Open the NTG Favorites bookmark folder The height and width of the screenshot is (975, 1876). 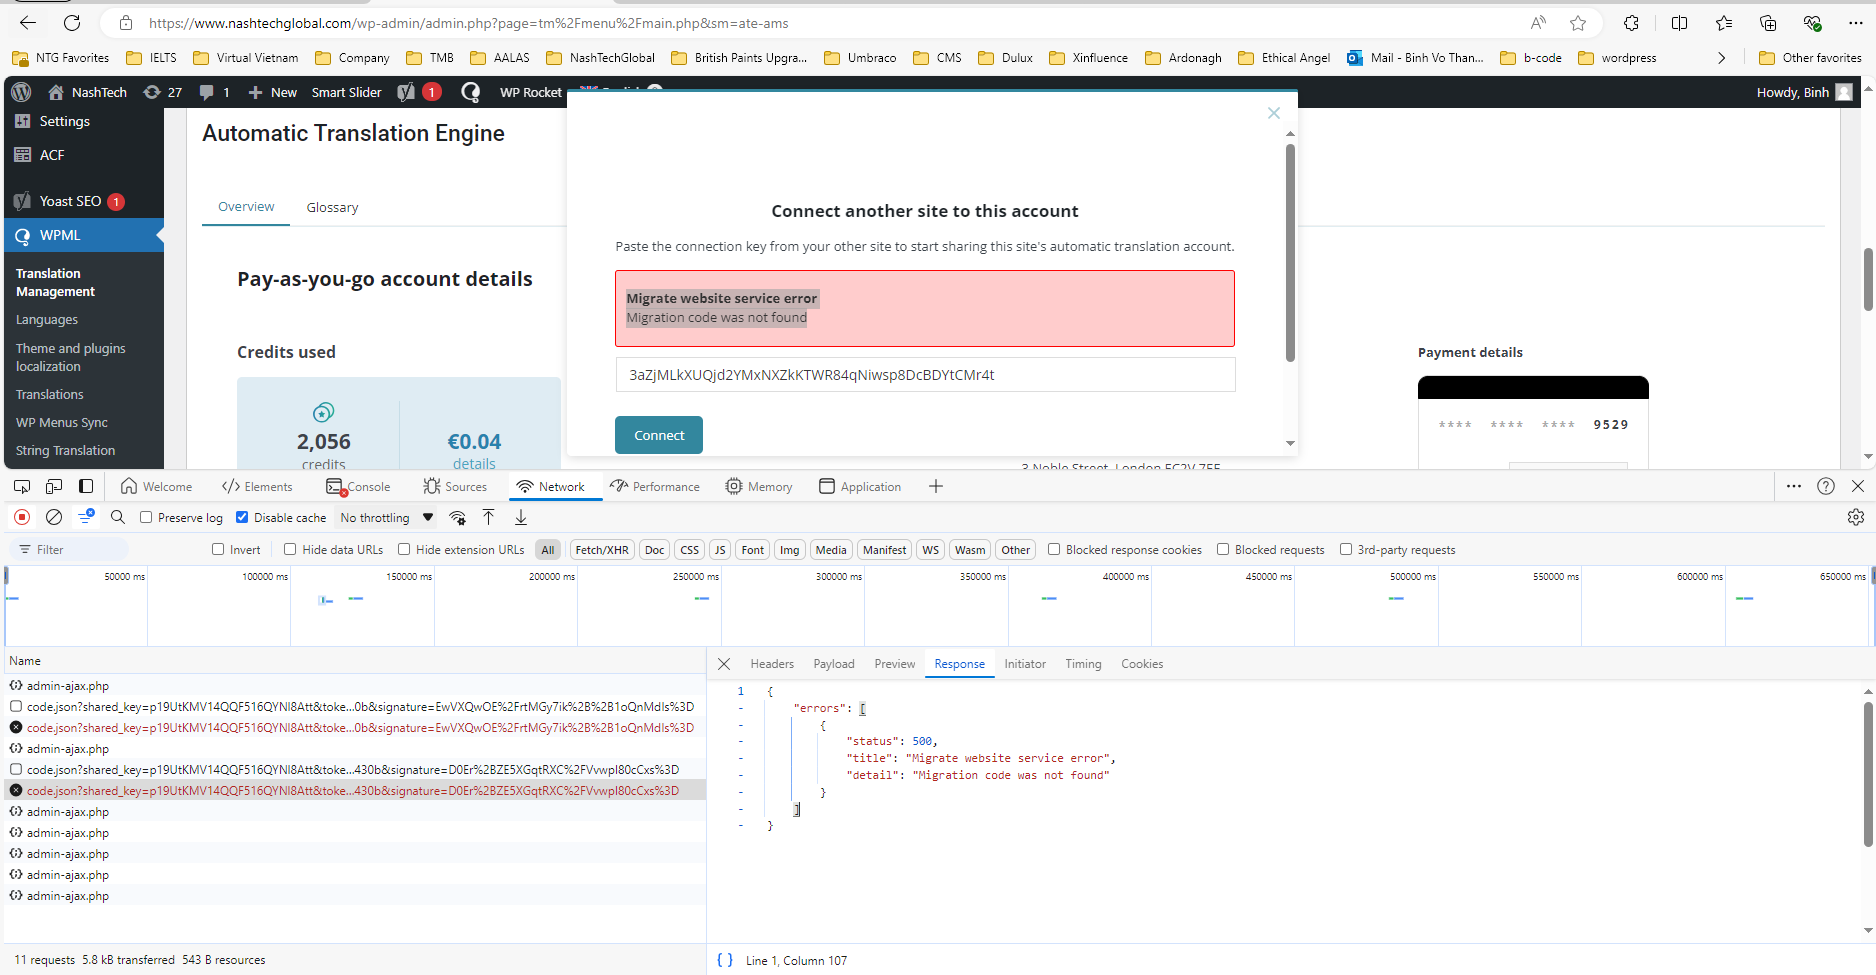pos(60,58)
